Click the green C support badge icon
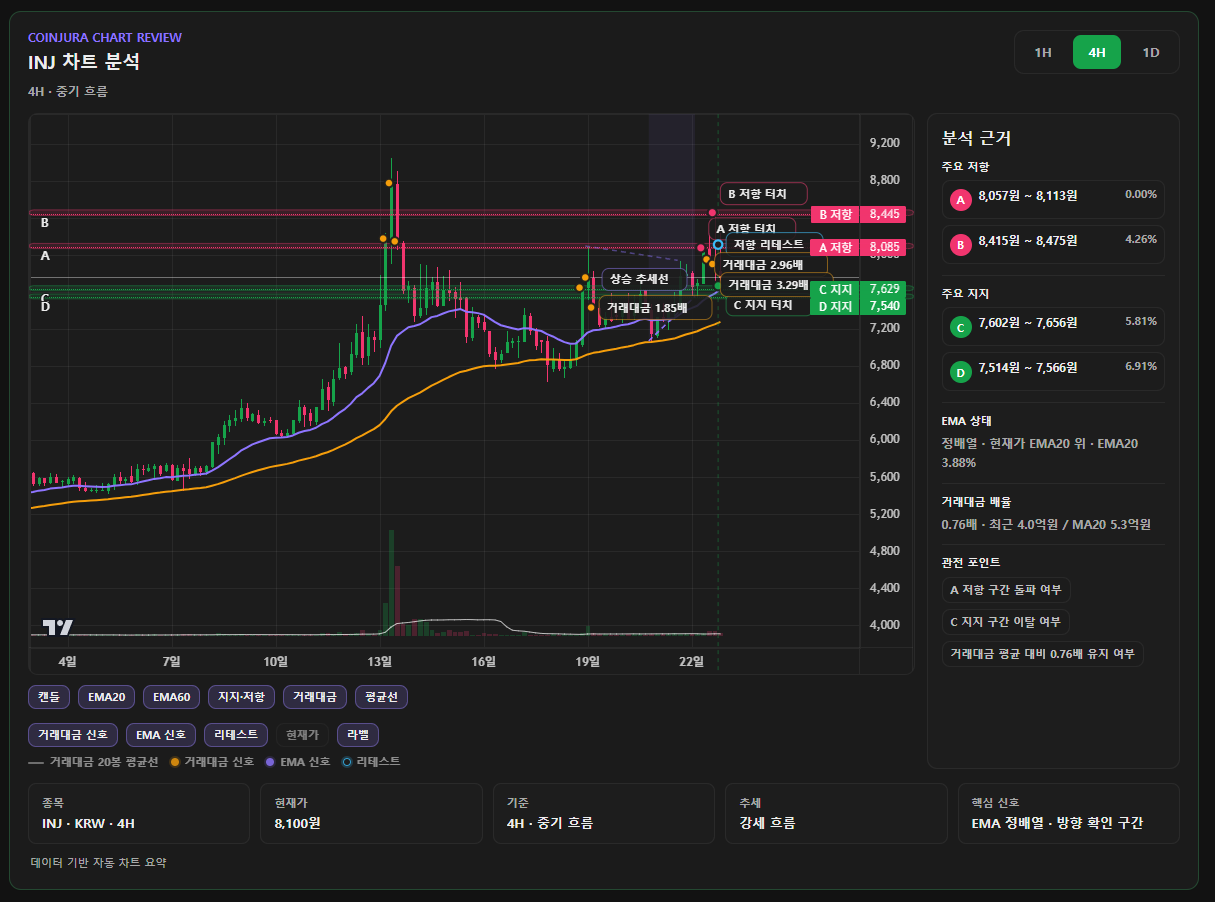The image size is (1215, 902). (x=961, y=327)
